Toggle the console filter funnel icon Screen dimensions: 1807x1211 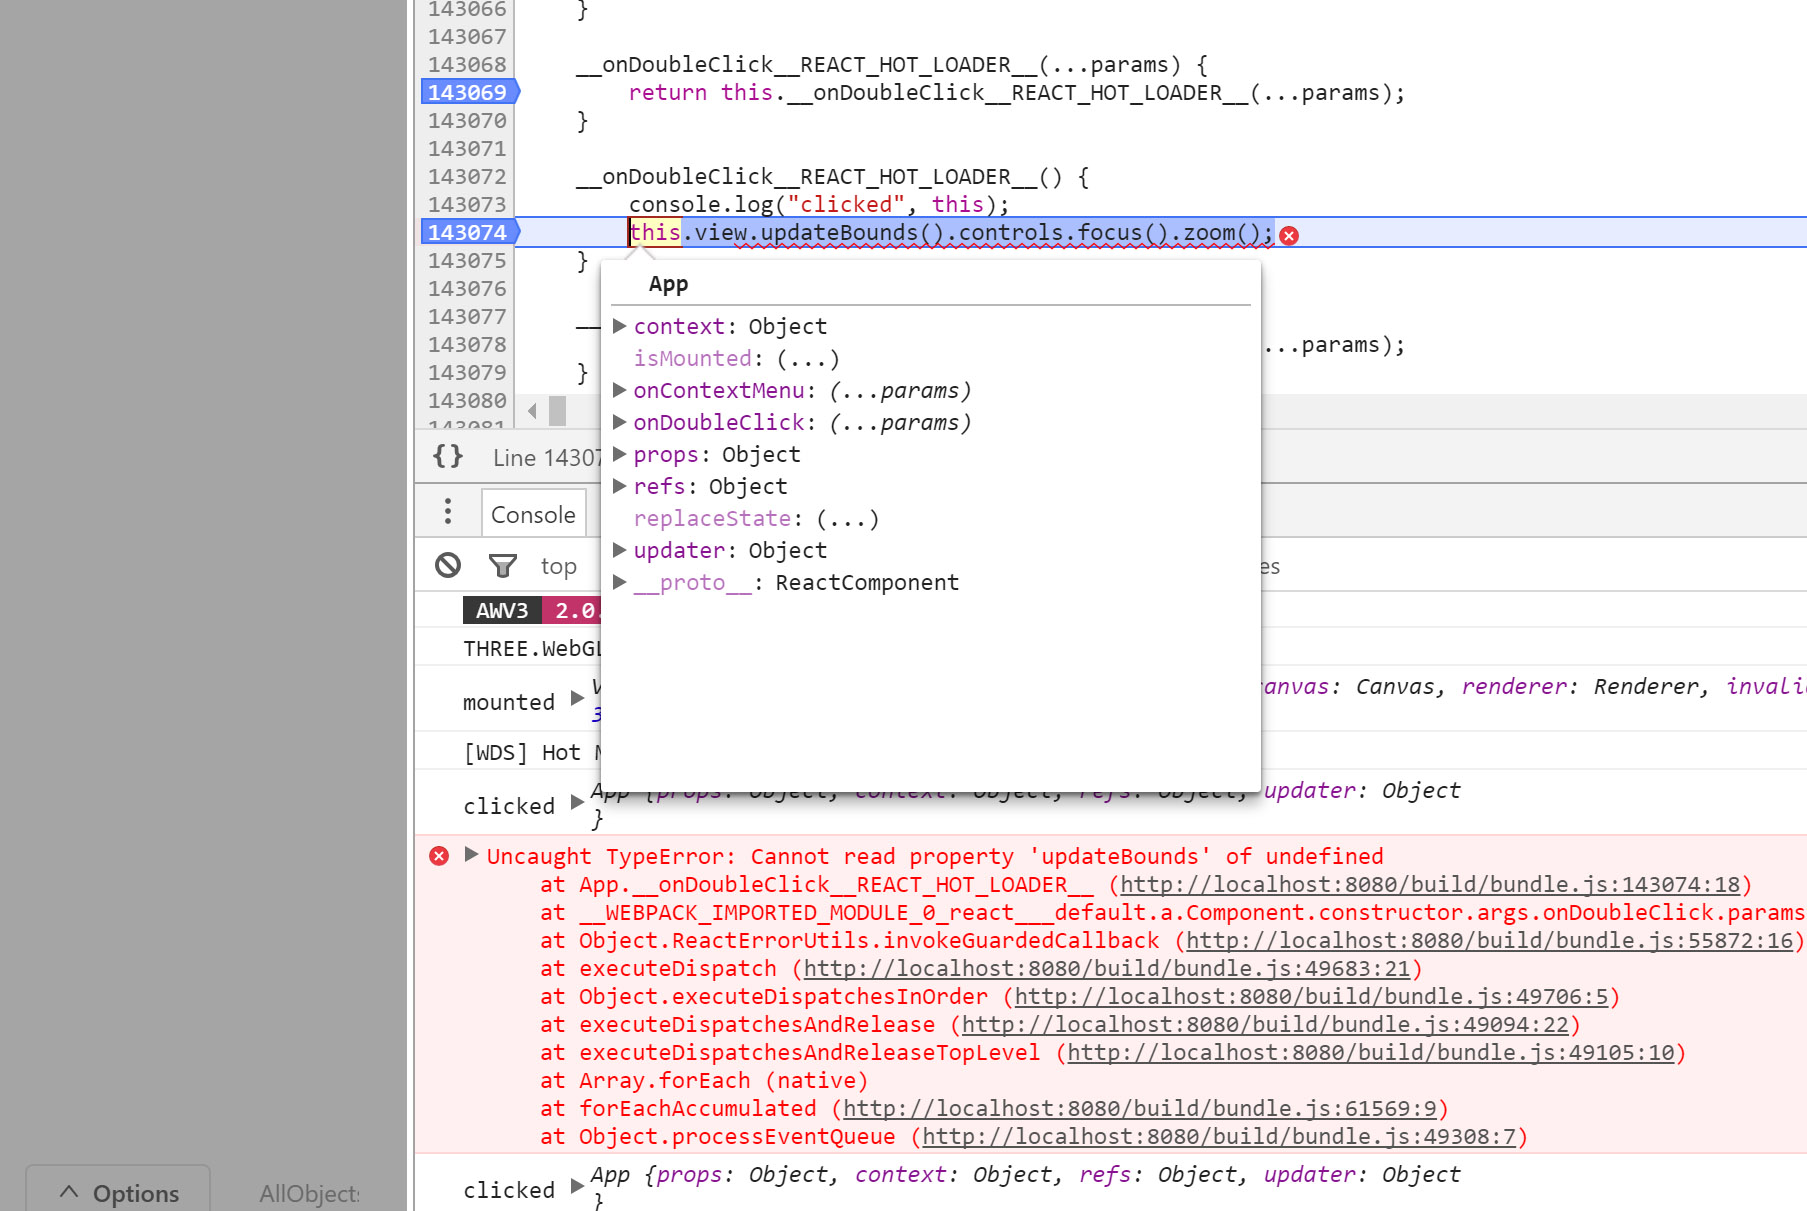502,566
